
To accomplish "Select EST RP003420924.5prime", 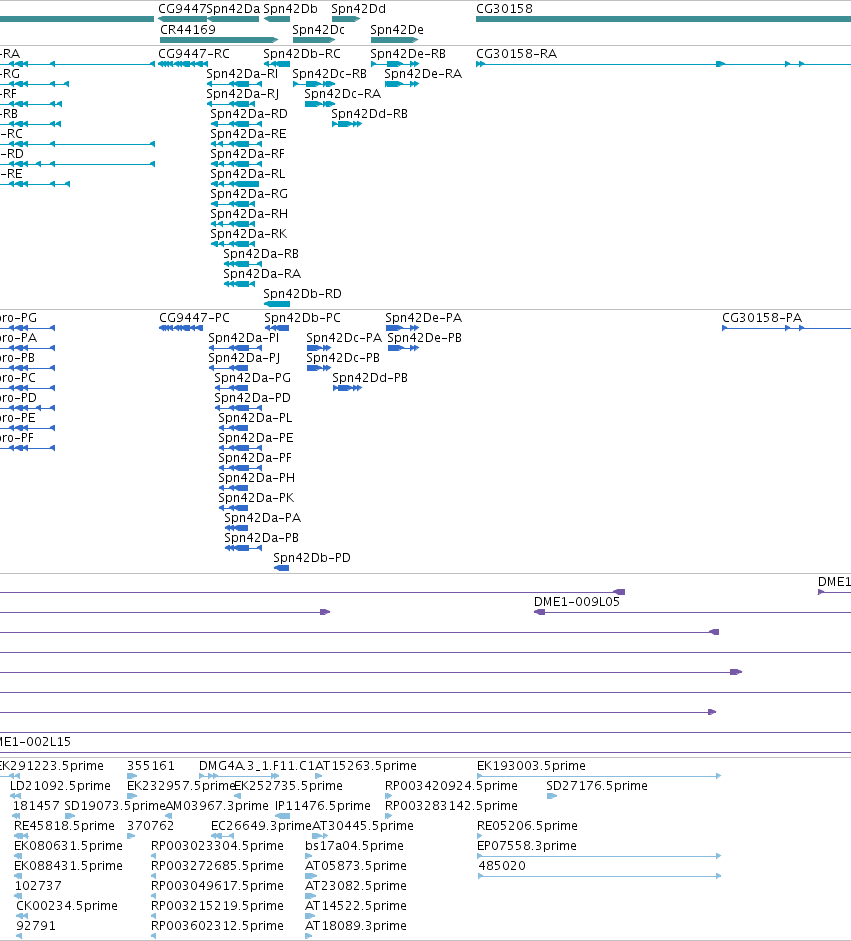I will [388, 796].
